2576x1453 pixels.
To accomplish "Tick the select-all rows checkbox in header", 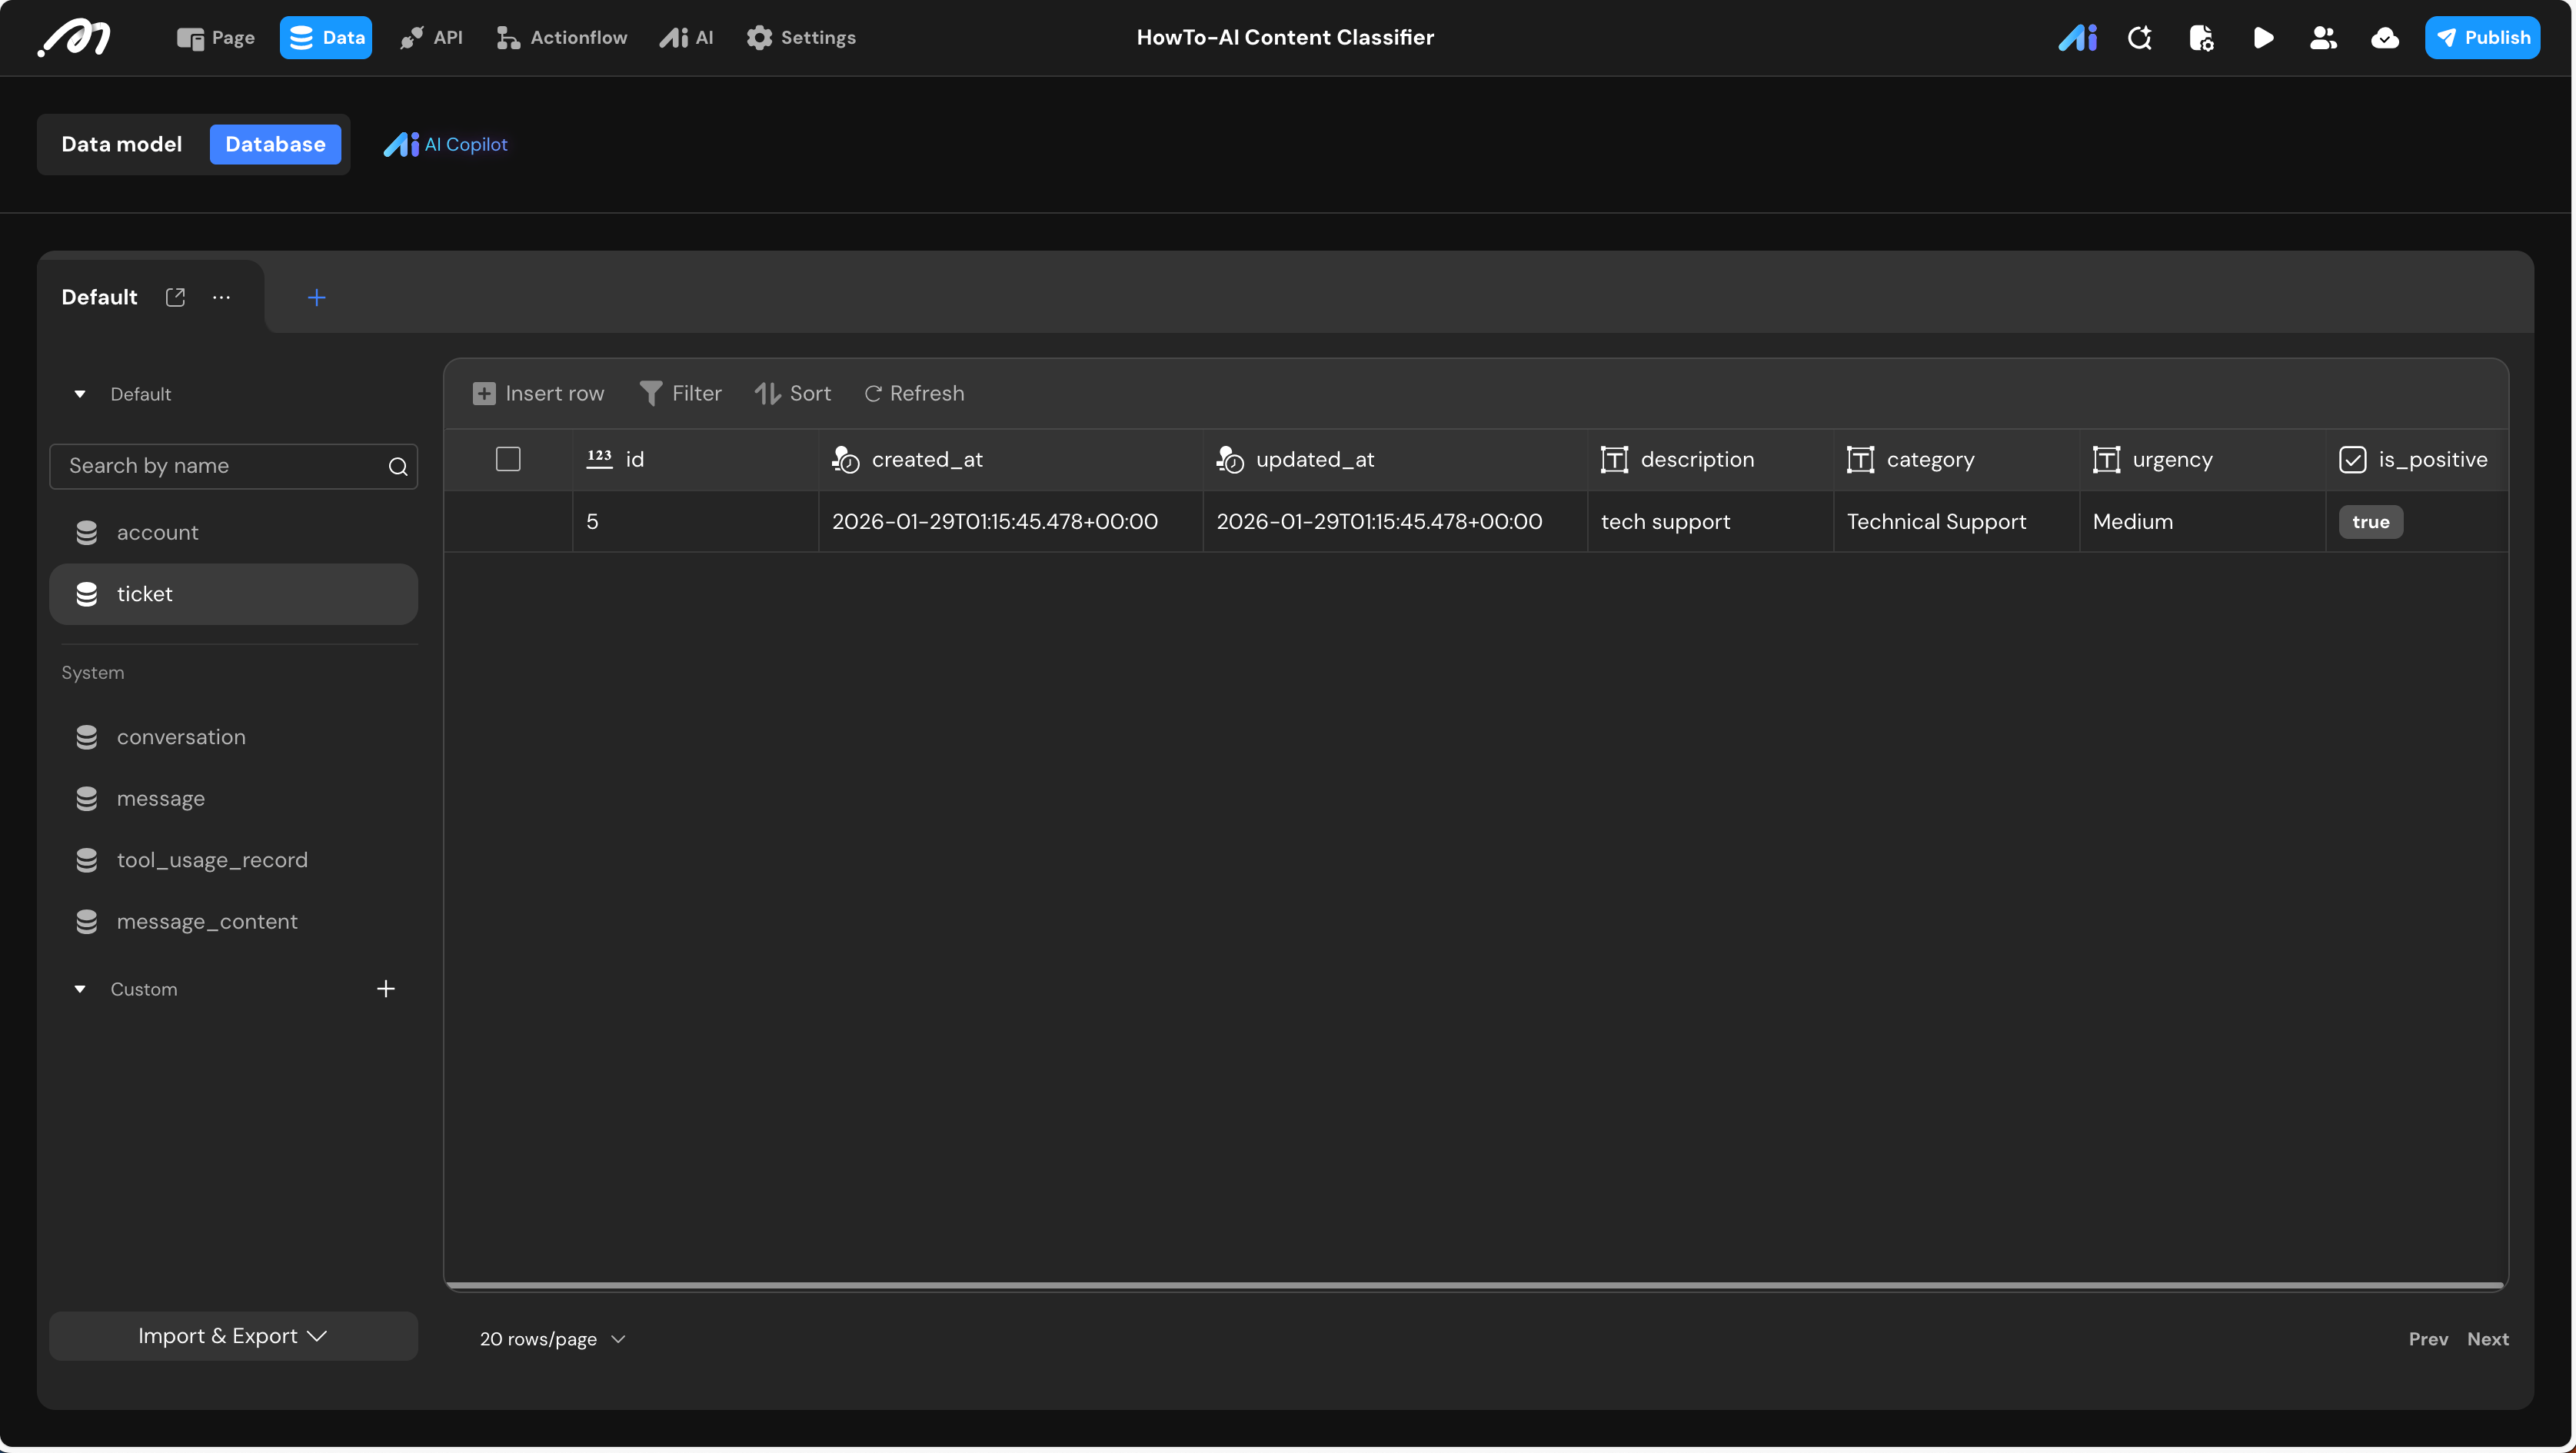I will (508, 459).
